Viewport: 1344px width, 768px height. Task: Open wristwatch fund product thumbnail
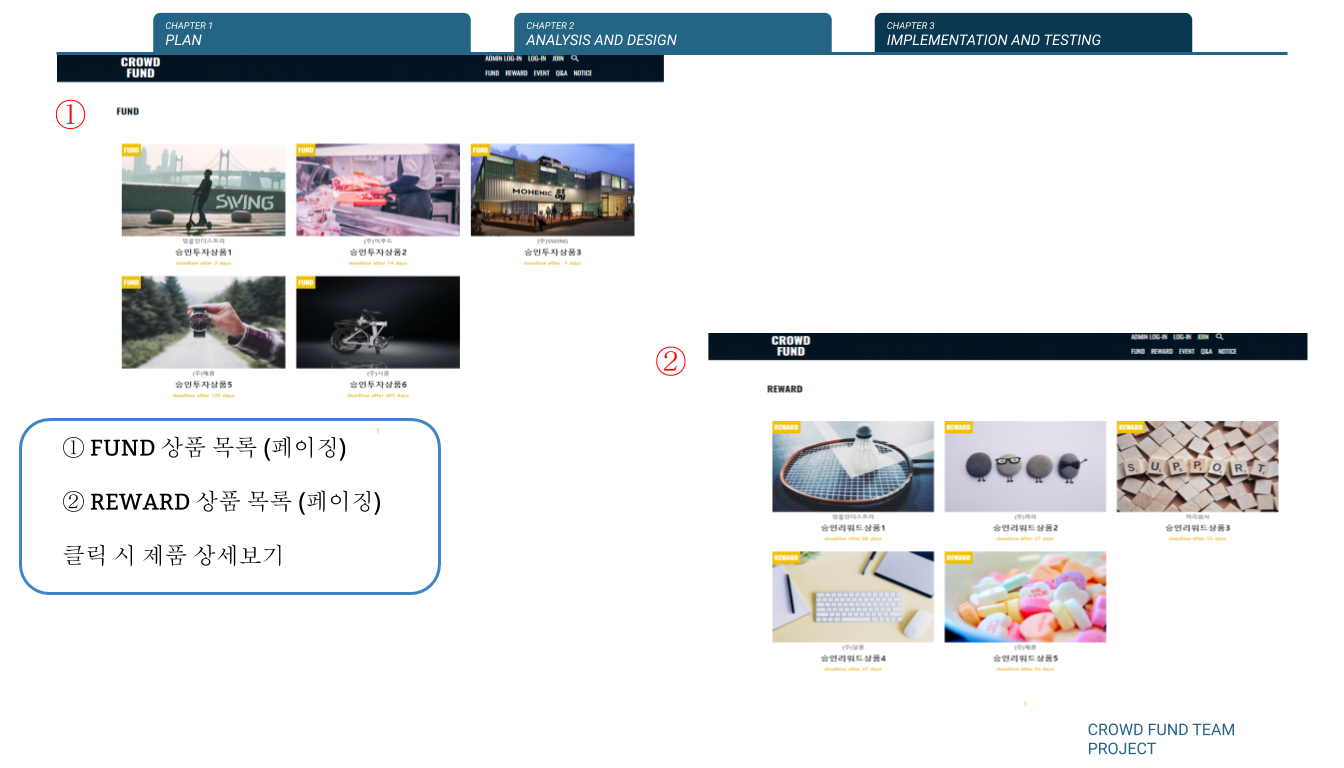(203, 322)
